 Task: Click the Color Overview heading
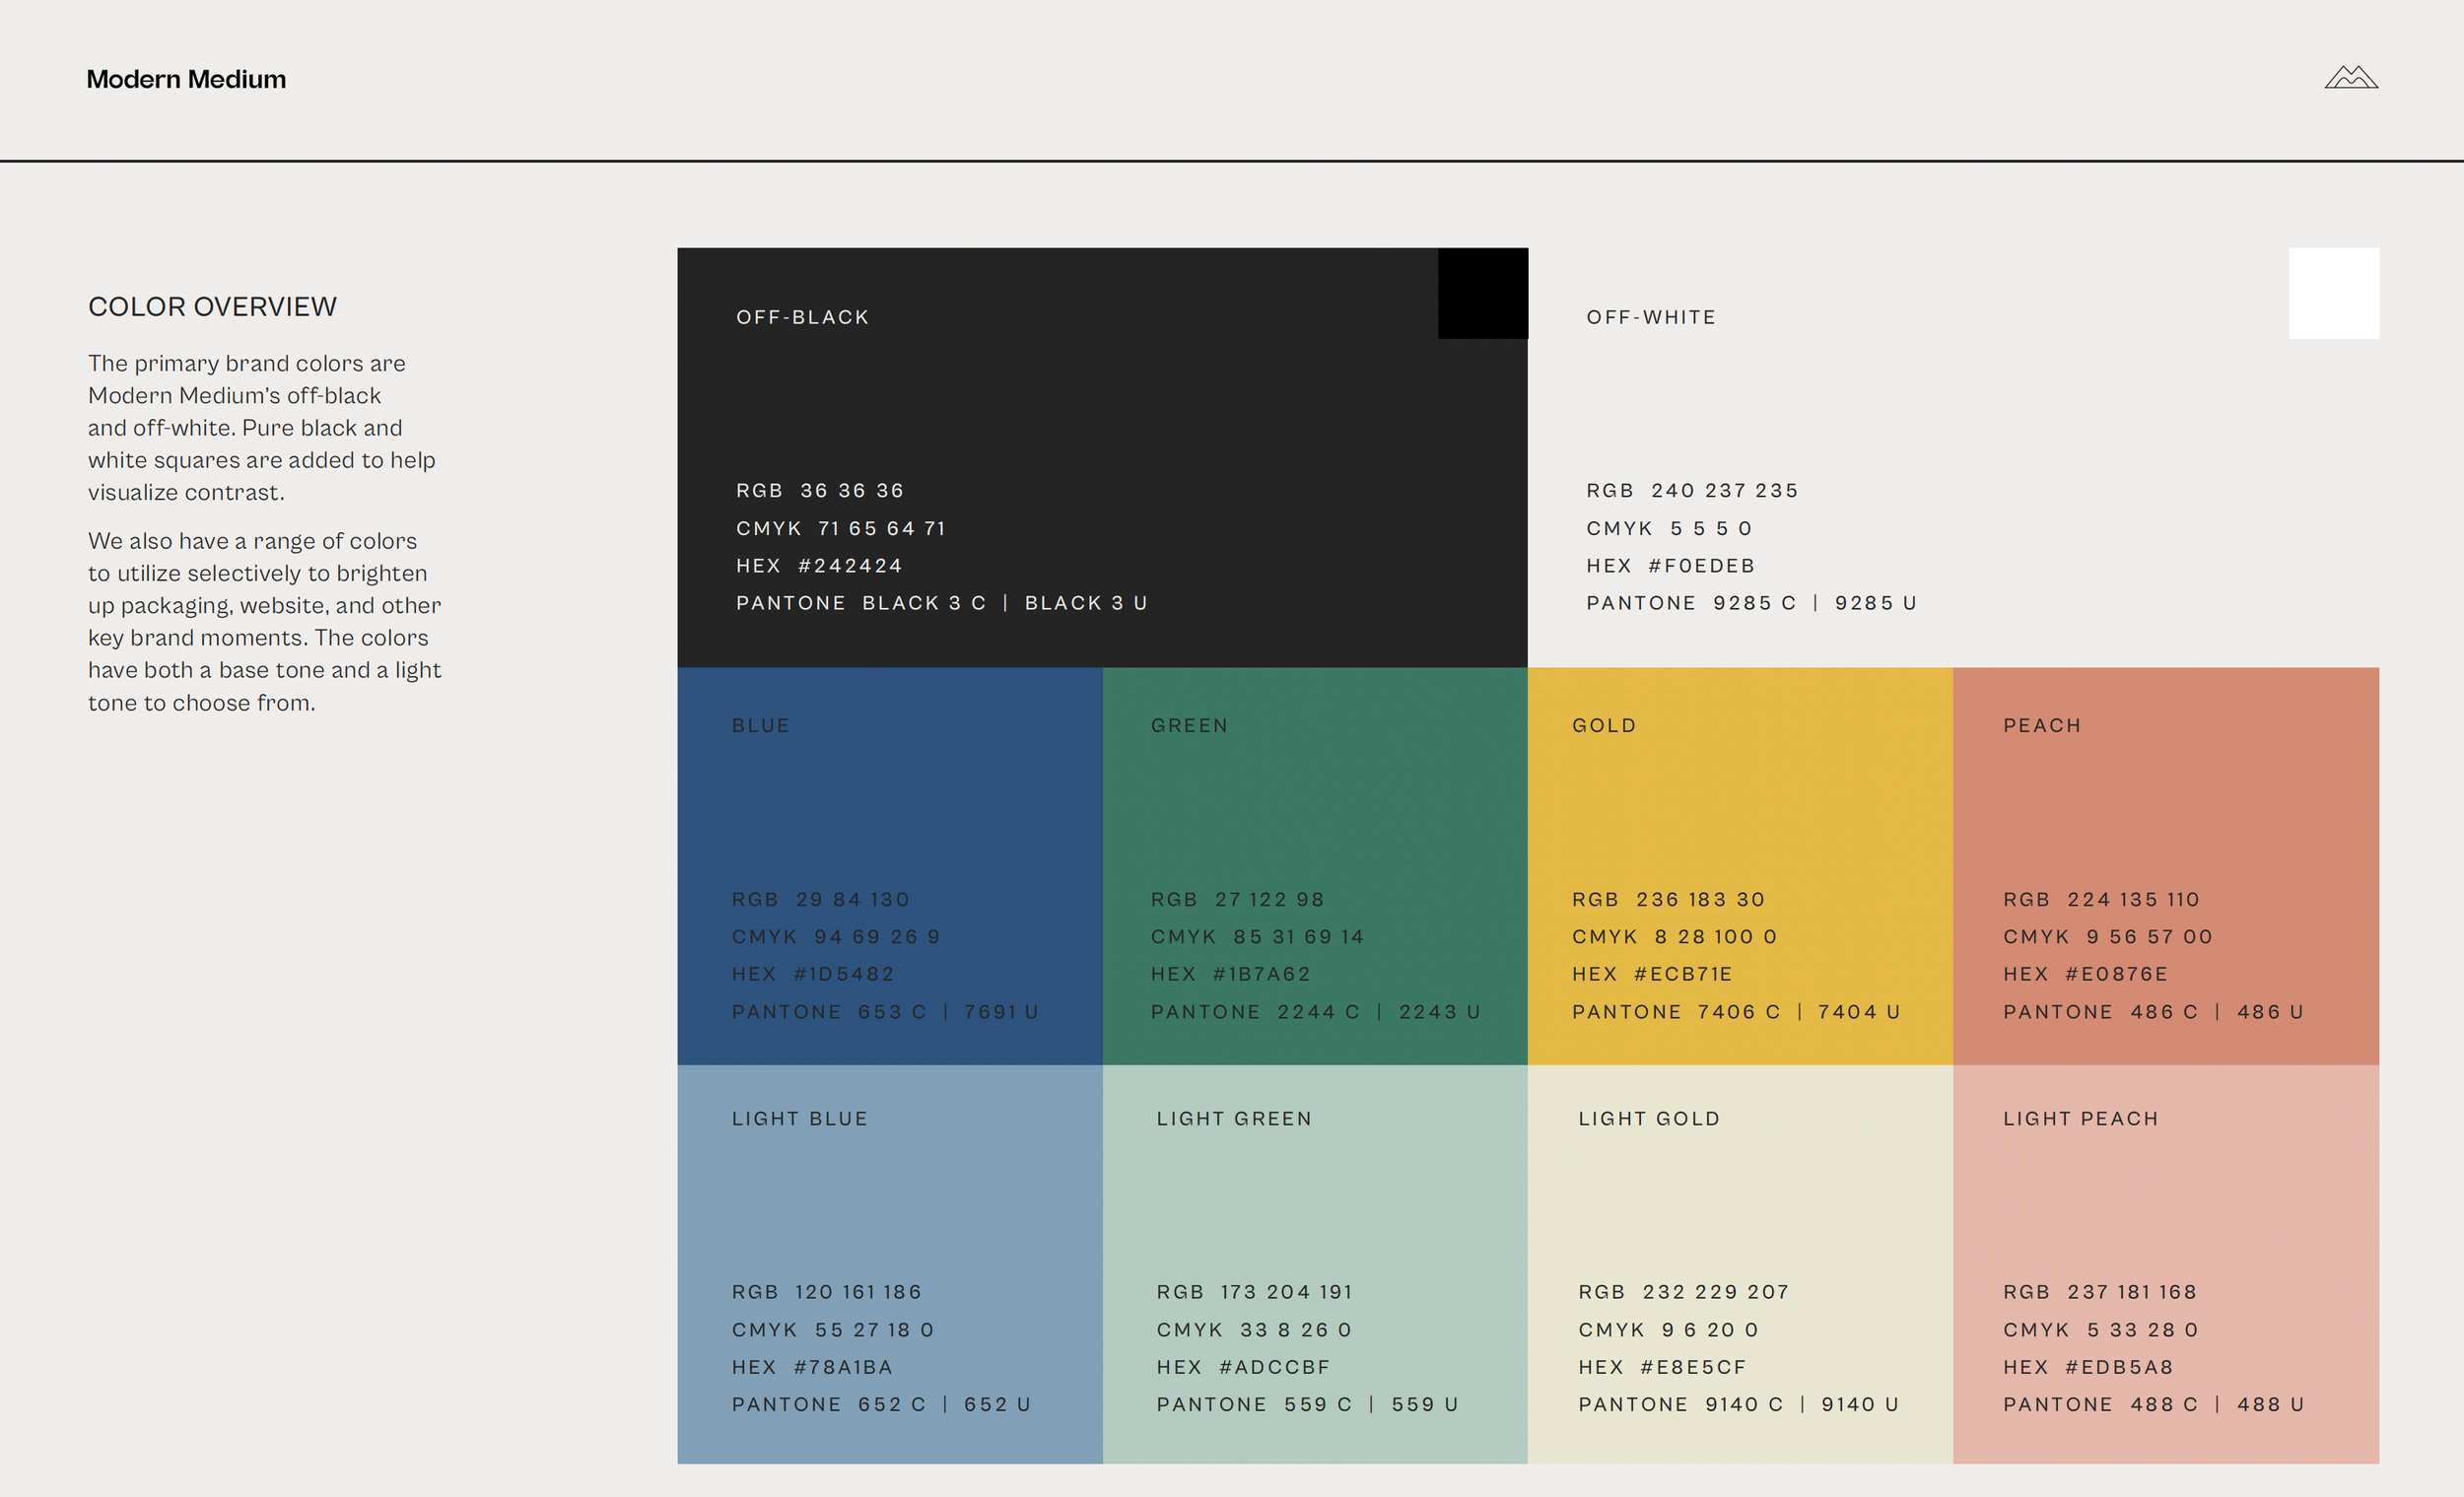tap(212, 306)
